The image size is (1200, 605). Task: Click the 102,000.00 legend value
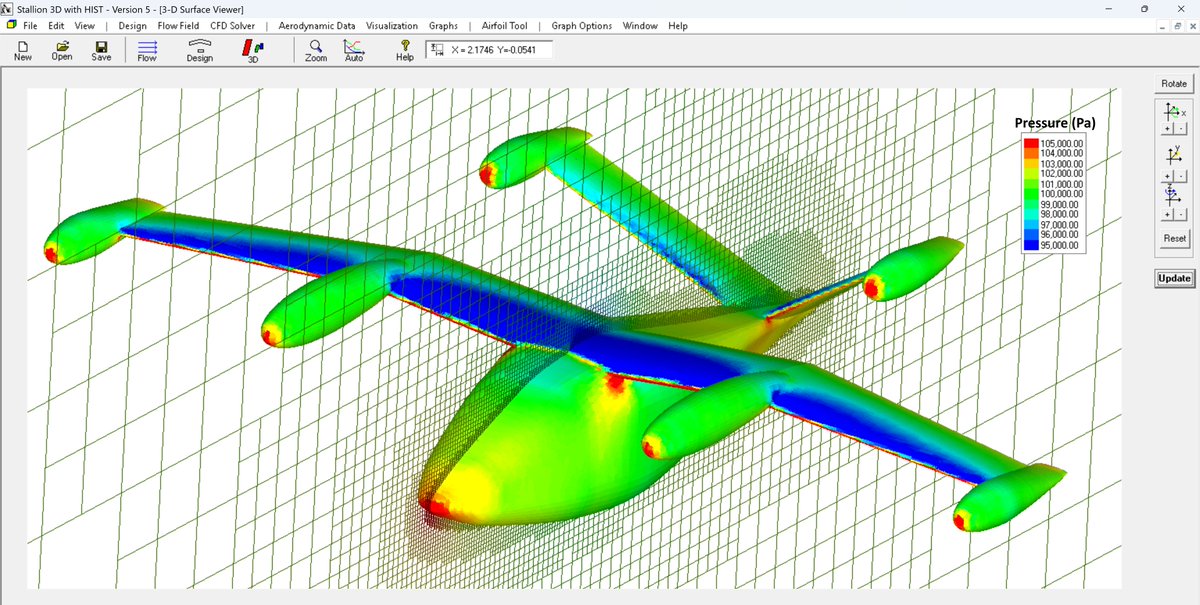pyautogui.click(x=1063, y=174)
